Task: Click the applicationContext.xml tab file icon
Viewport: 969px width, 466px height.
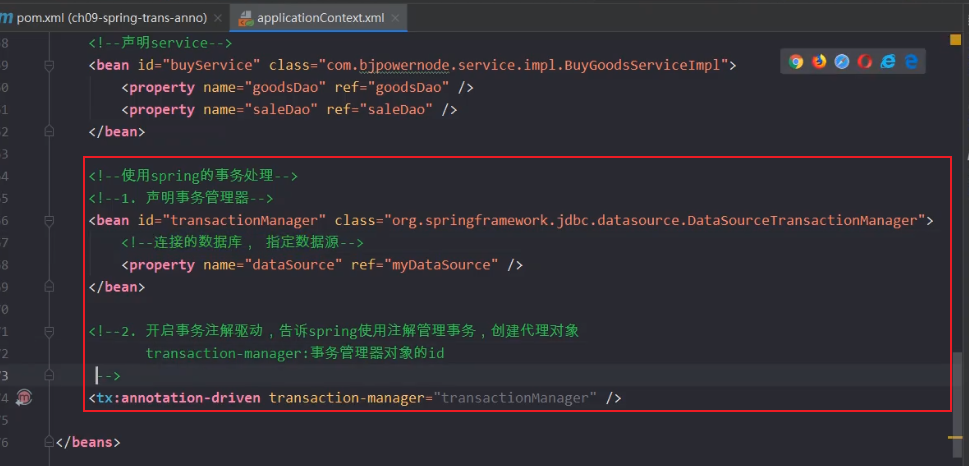Action: 245,18
